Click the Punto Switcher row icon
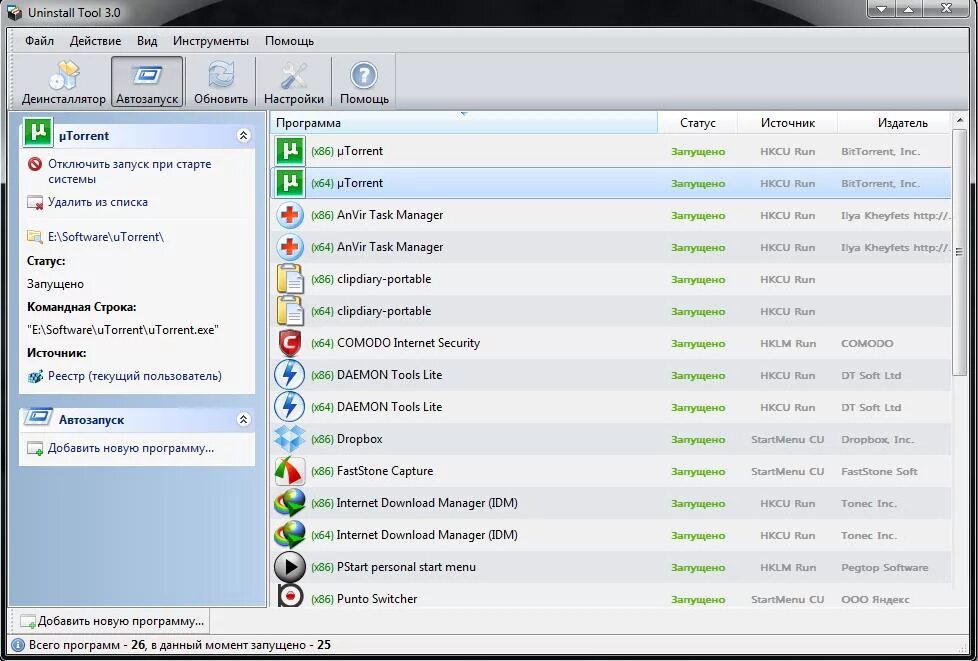978x661 pixels. (x=290, y=597)
